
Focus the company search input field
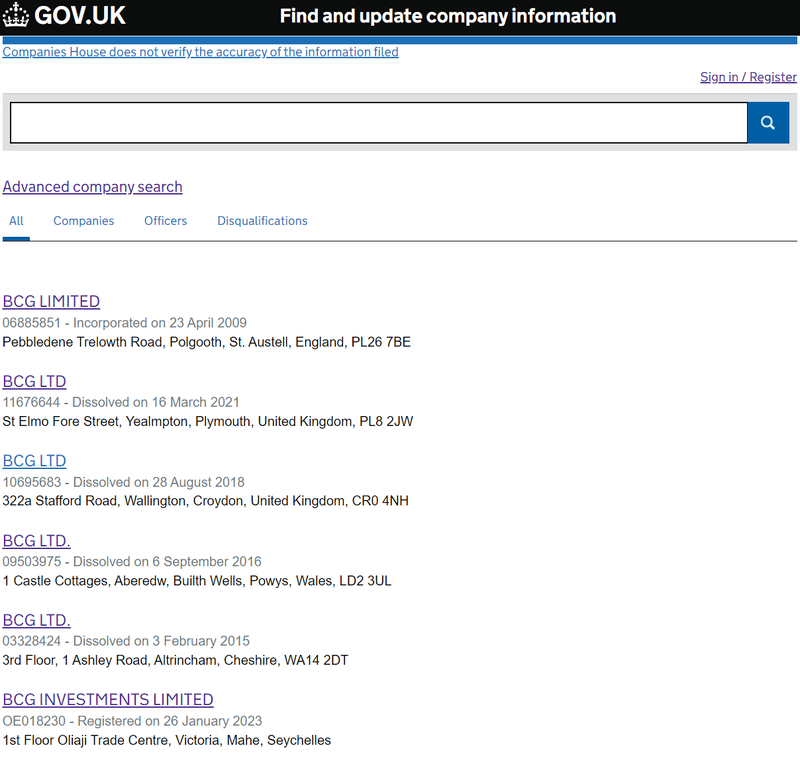point(379,122)
